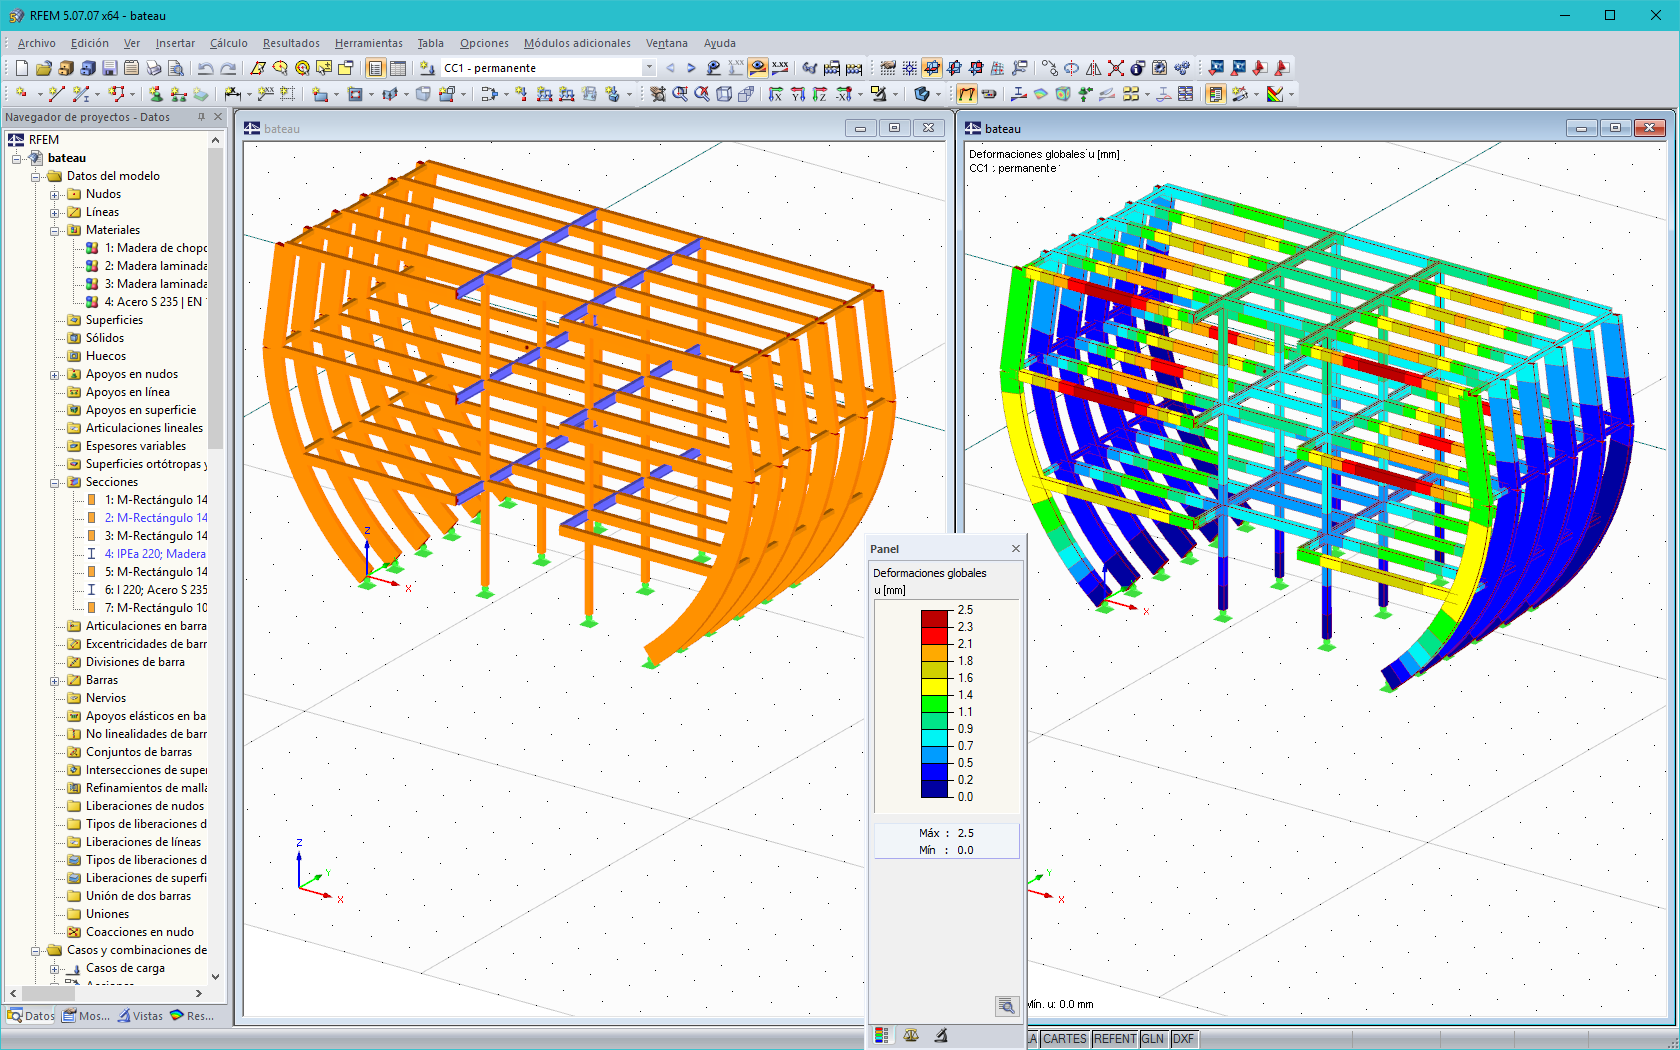This screenshot has width=1680, height=1050.
Task: Toggle the project navigator display
Action: [376, 68]
